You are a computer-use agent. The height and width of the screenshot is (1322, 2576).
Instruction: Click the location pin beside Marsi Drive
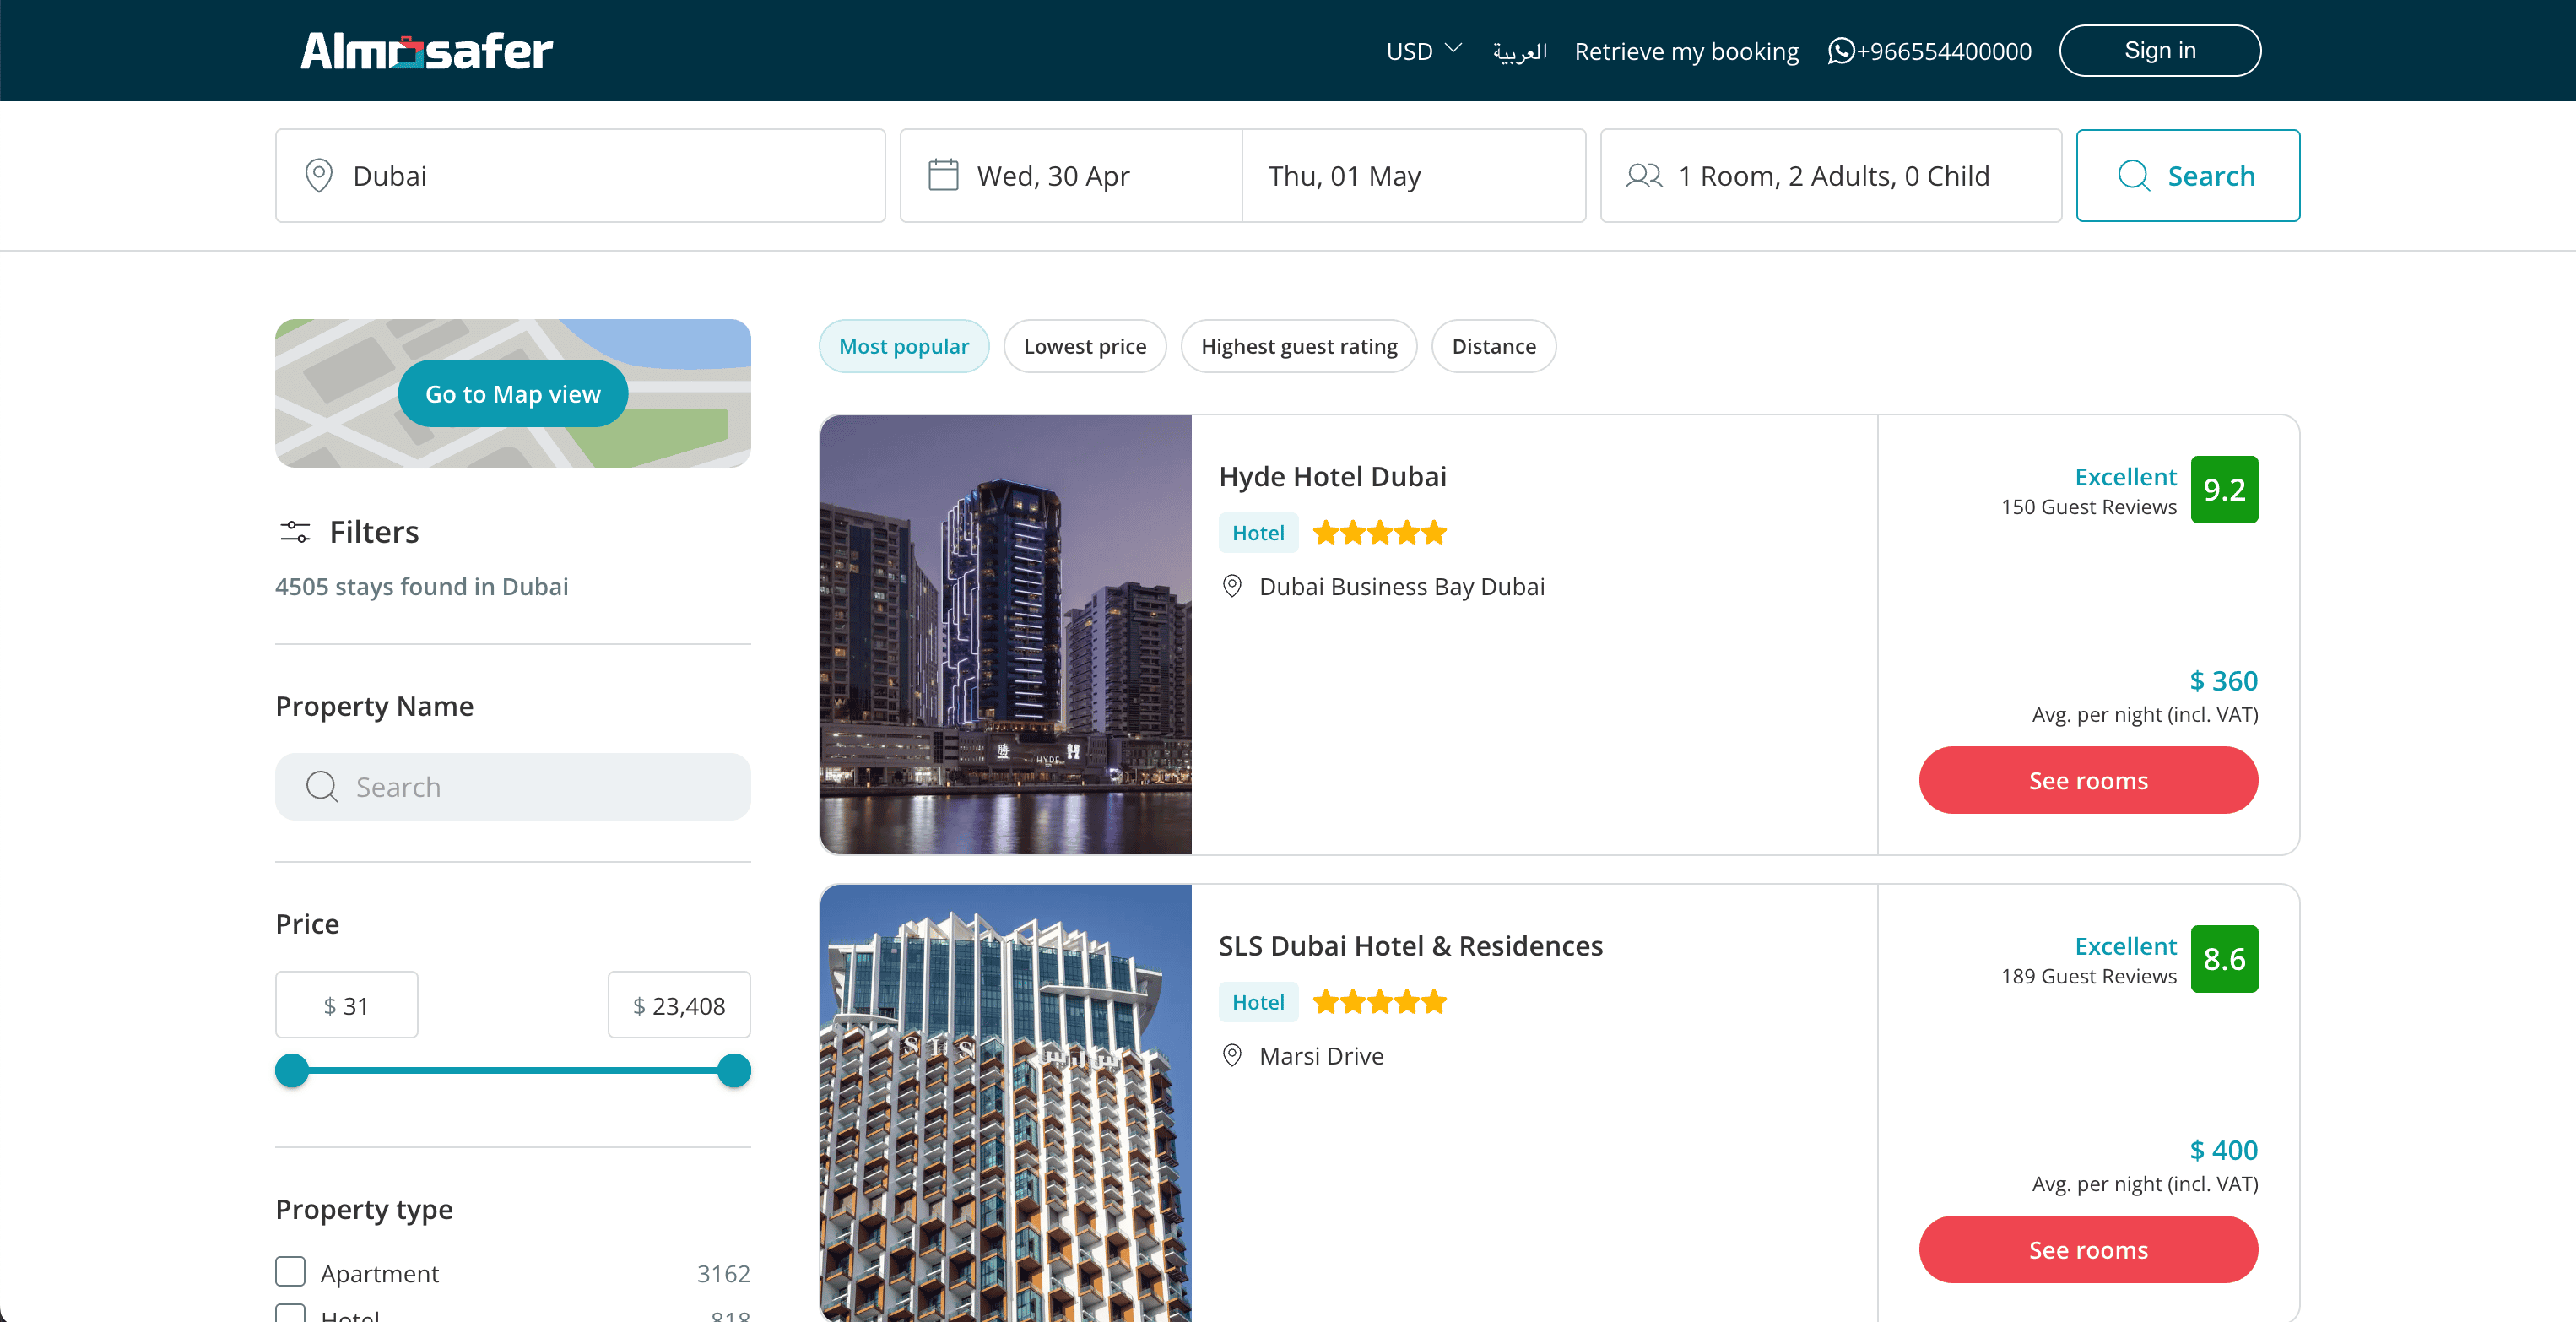[x=1232, y=1055]
